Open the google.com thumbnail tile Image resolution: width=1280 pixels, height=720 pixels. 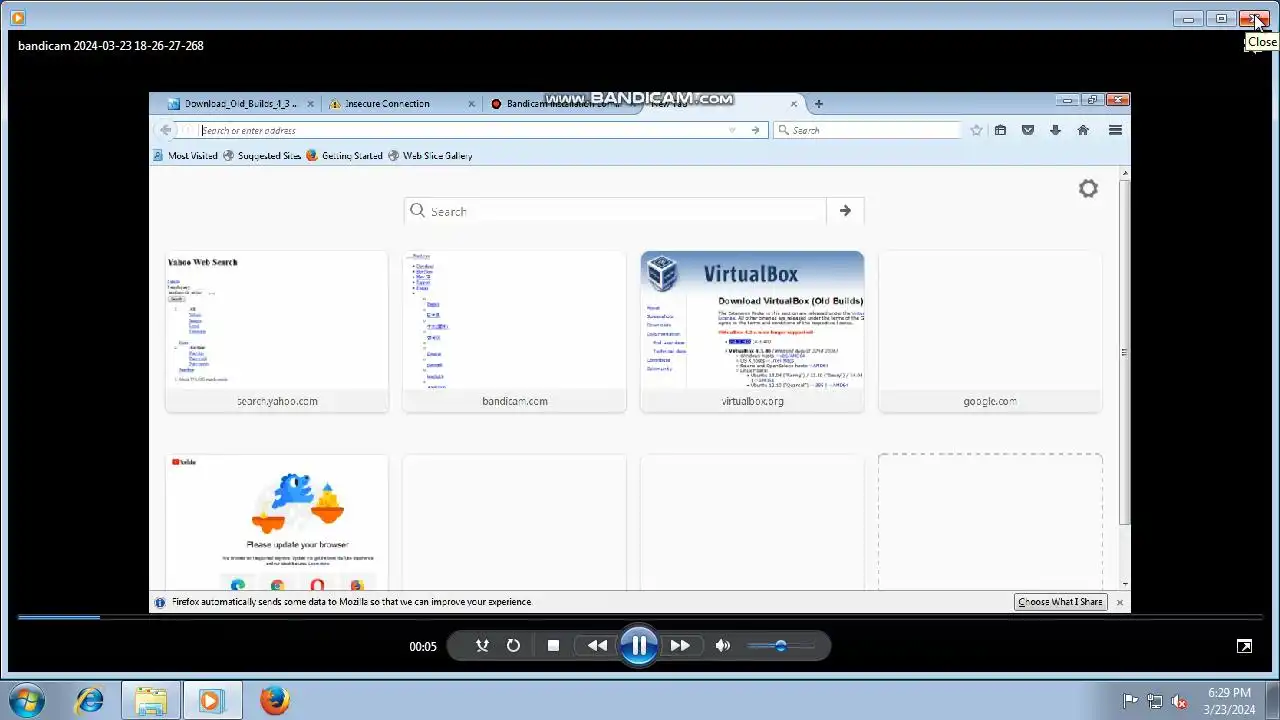[990, 331]
